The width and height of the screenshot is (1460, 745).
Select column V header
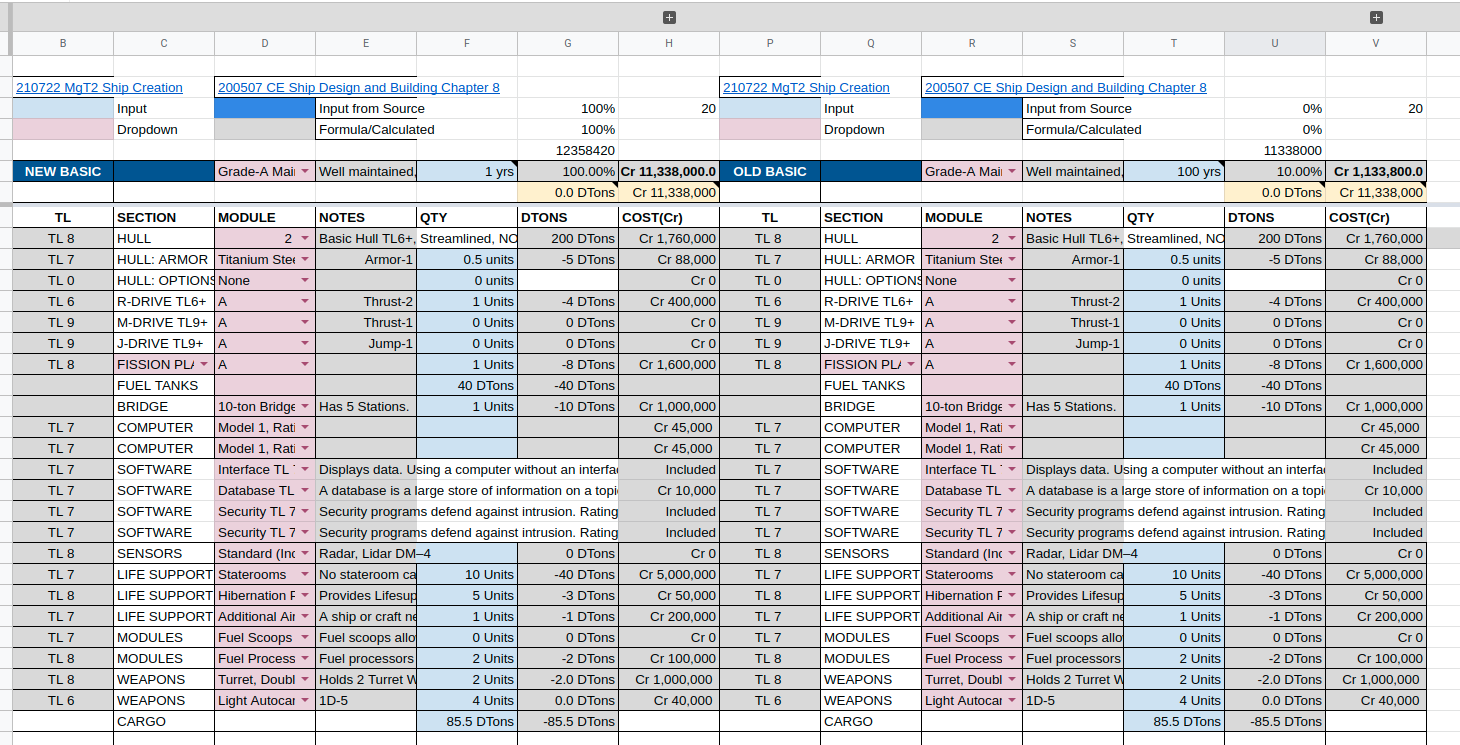[x=1376, y=44]
